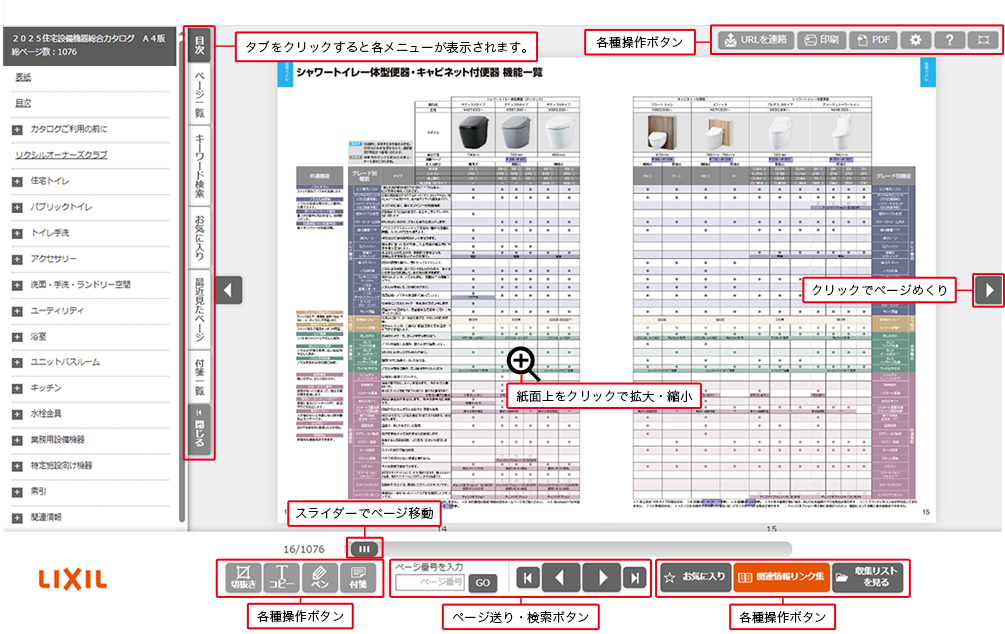The image size is (1005, 634).
Task: Jump to the last page
Action: pos(633,578)
